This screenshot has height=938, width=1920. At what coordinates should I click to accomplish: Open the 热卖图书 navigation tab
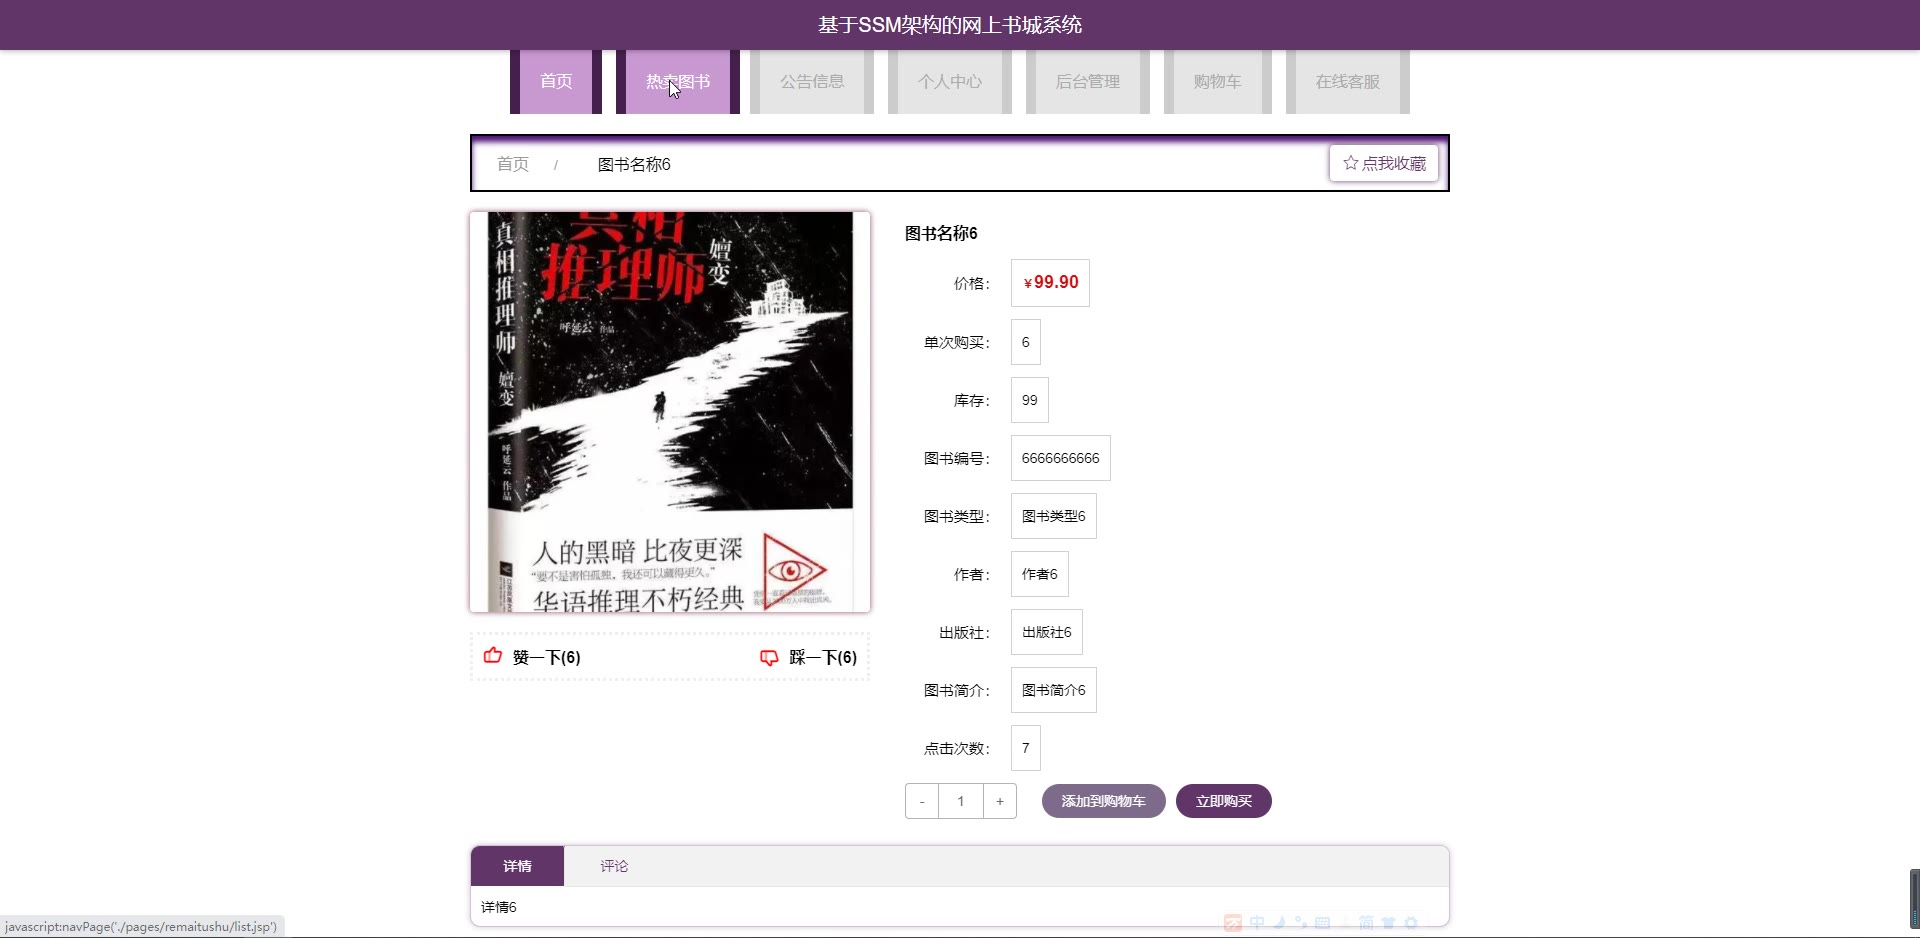pos(678,82)
